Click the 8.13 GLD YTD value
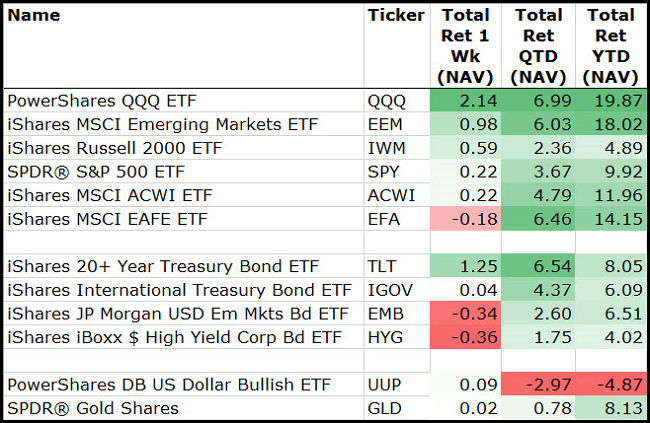Image resolution: width=650 pixels, height=423 pixels. pos(611,409)
